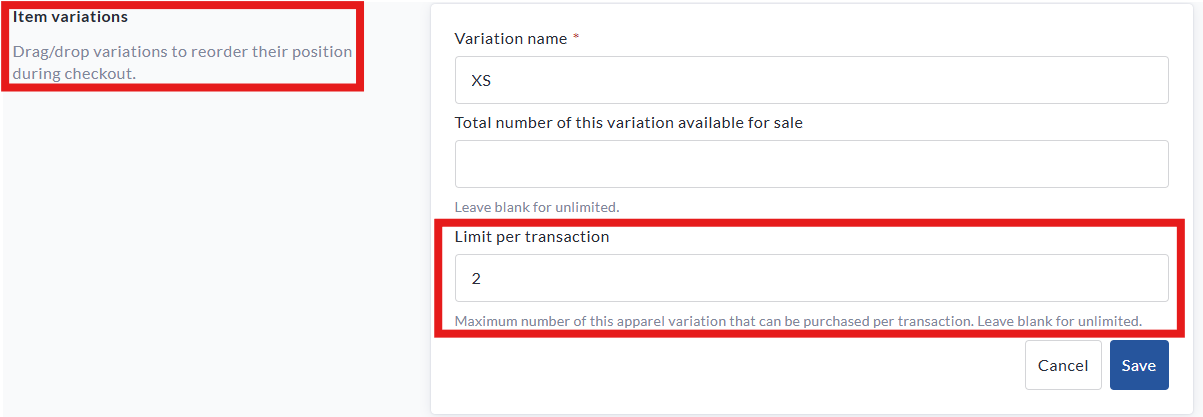The image size is (1203, 417).
Task: Click the Variation name label
Action: (510, 38)
